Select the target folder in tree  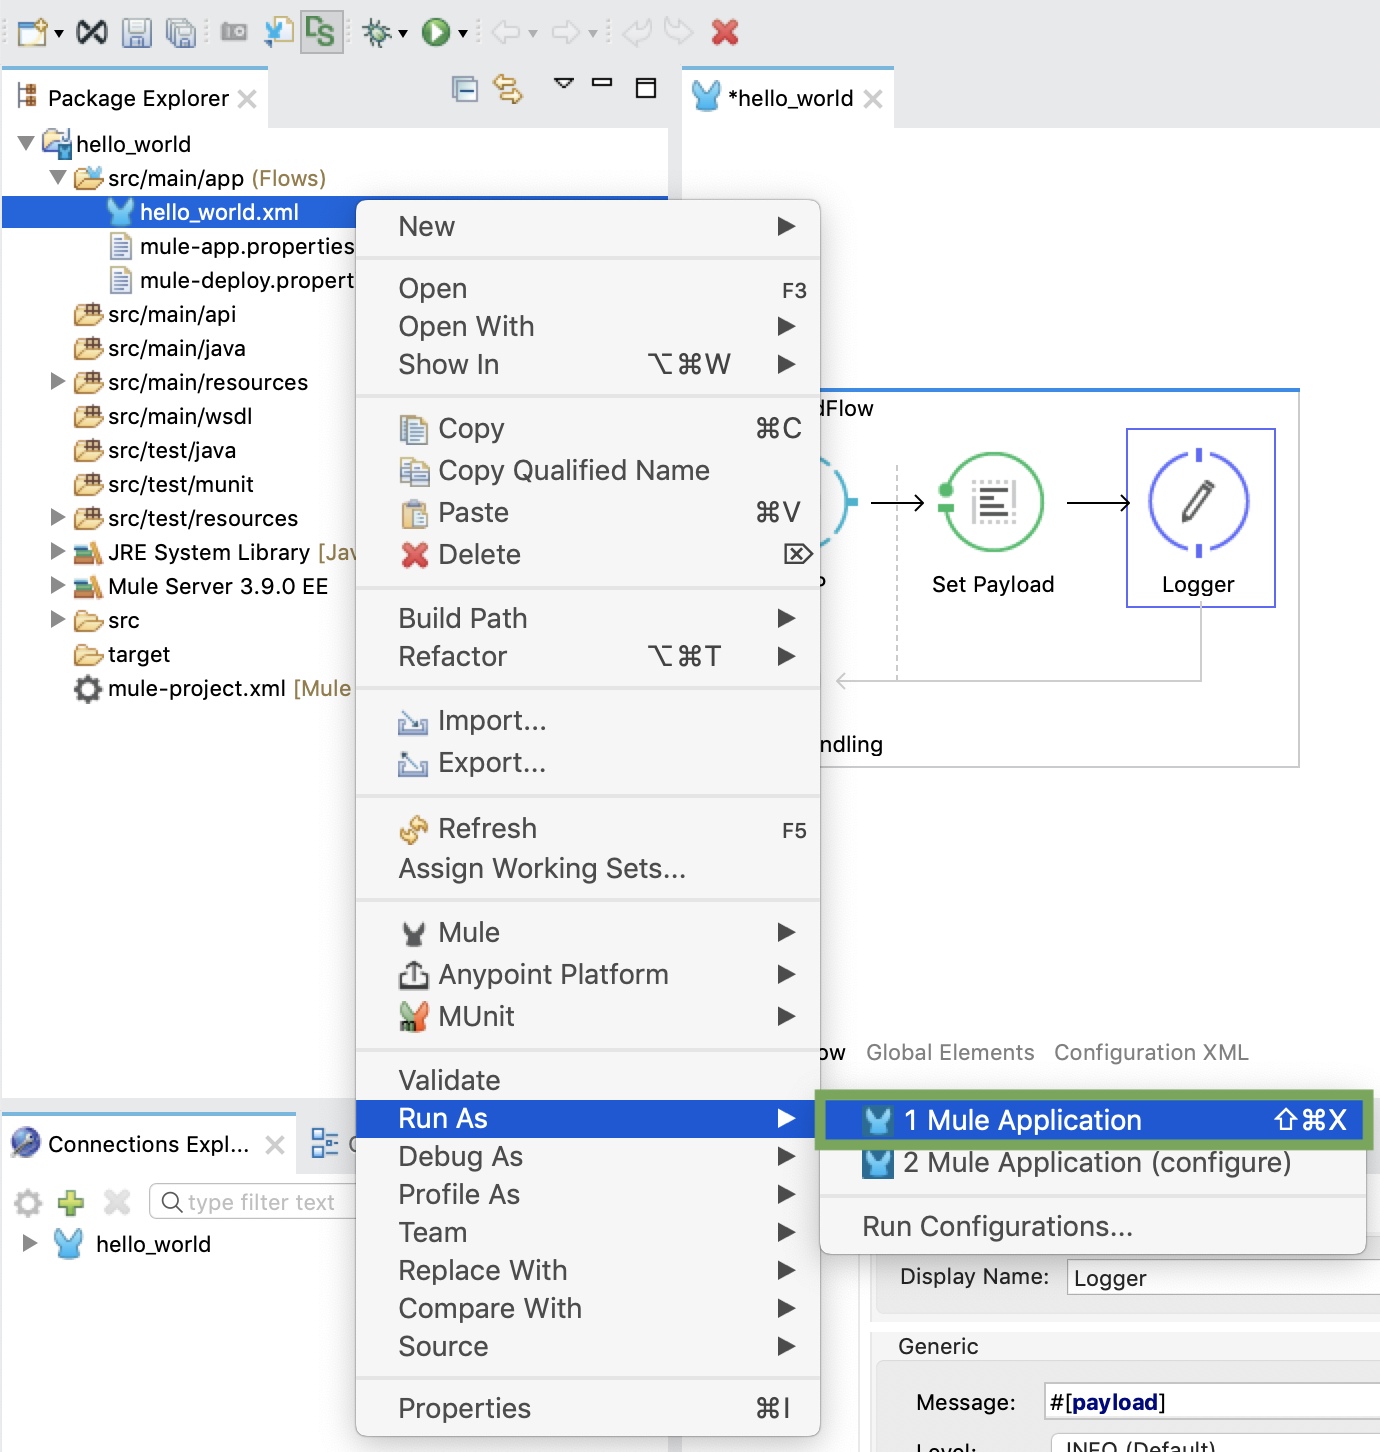122,654
